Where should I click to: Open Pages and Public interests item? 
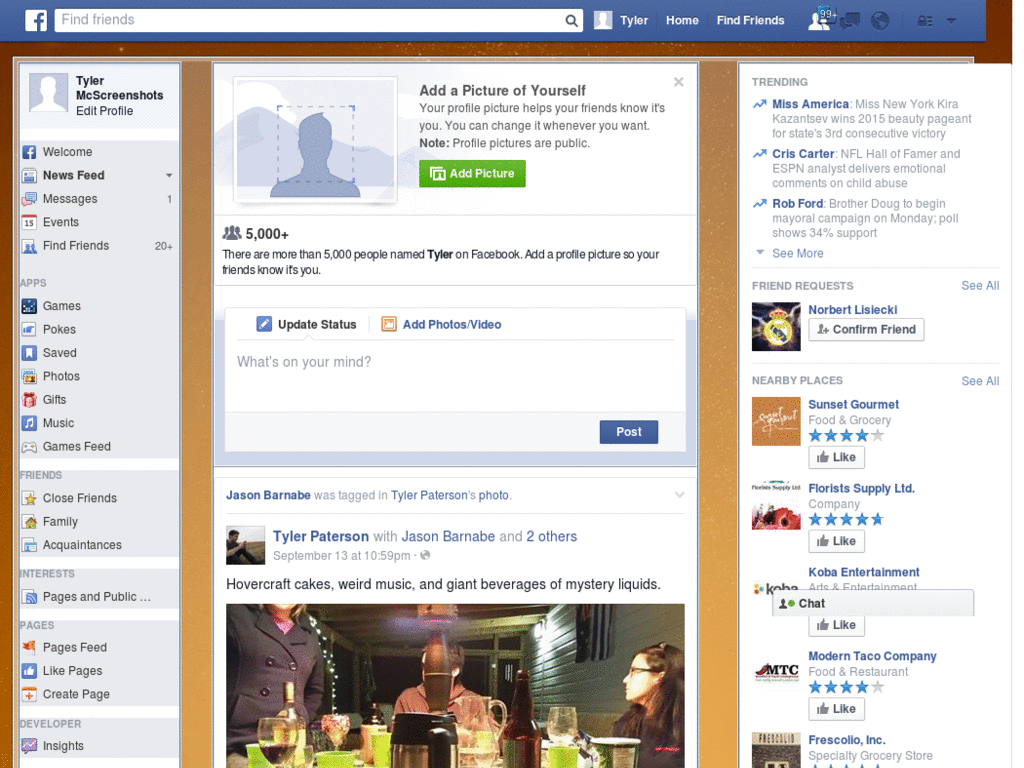pos(99,597)
